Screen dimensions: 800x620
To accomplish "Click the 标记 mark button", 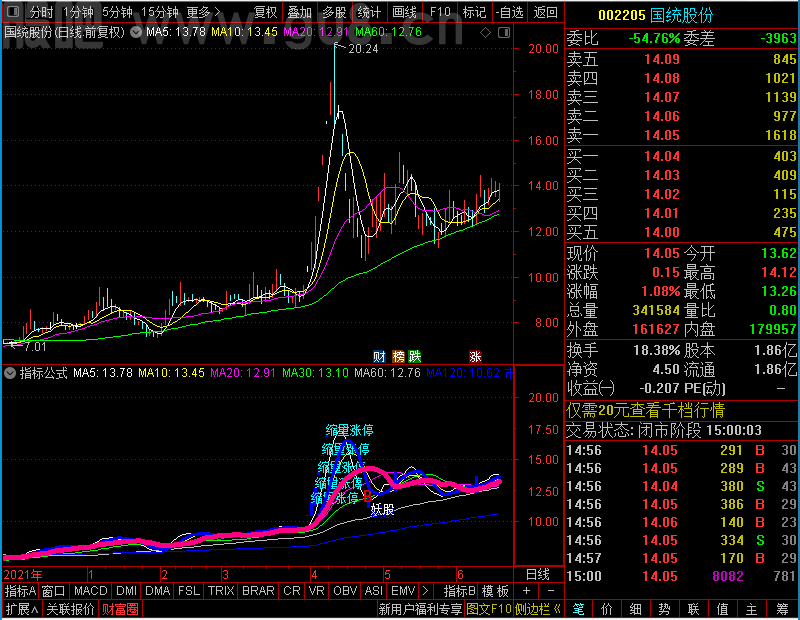I will pos(474,12).
